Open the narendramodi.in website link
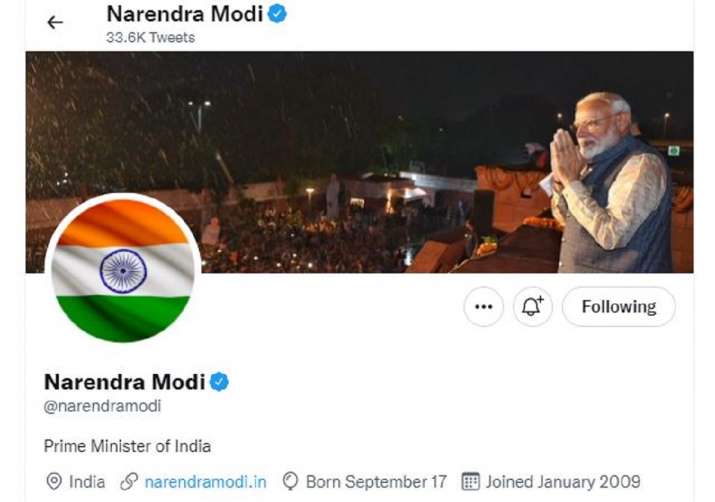Screen dimensions: 715x502 (x=205, y=482)
